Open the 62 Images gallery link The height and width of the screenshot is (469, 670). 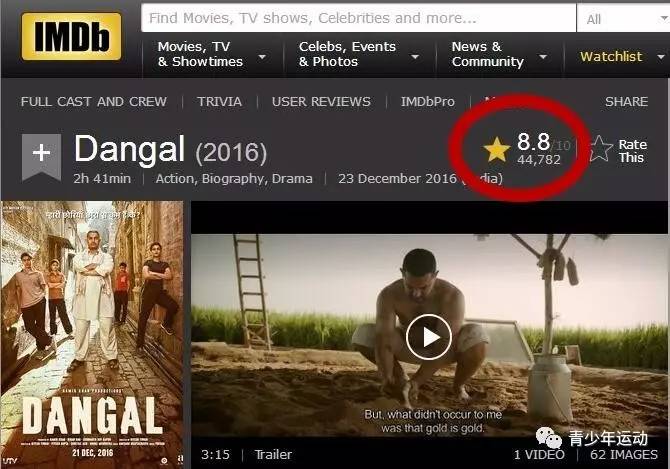pyautogui.click(x=624, y=454)
